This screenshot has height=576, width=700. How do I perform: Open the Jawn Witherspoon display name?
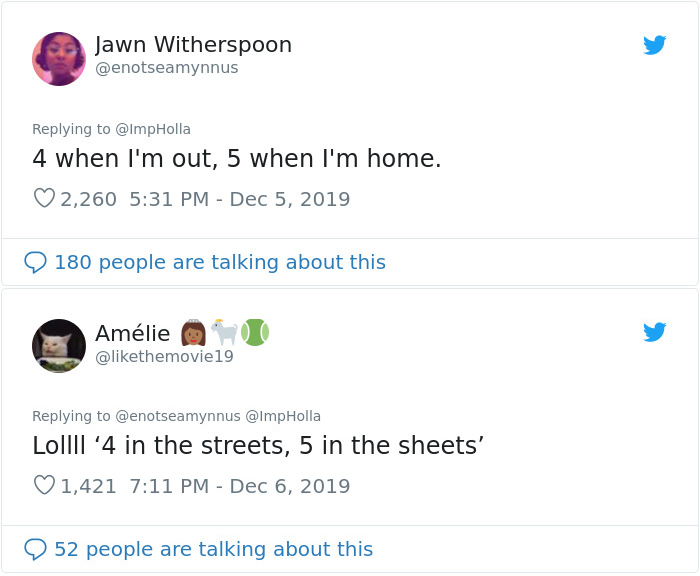[193, 45]
